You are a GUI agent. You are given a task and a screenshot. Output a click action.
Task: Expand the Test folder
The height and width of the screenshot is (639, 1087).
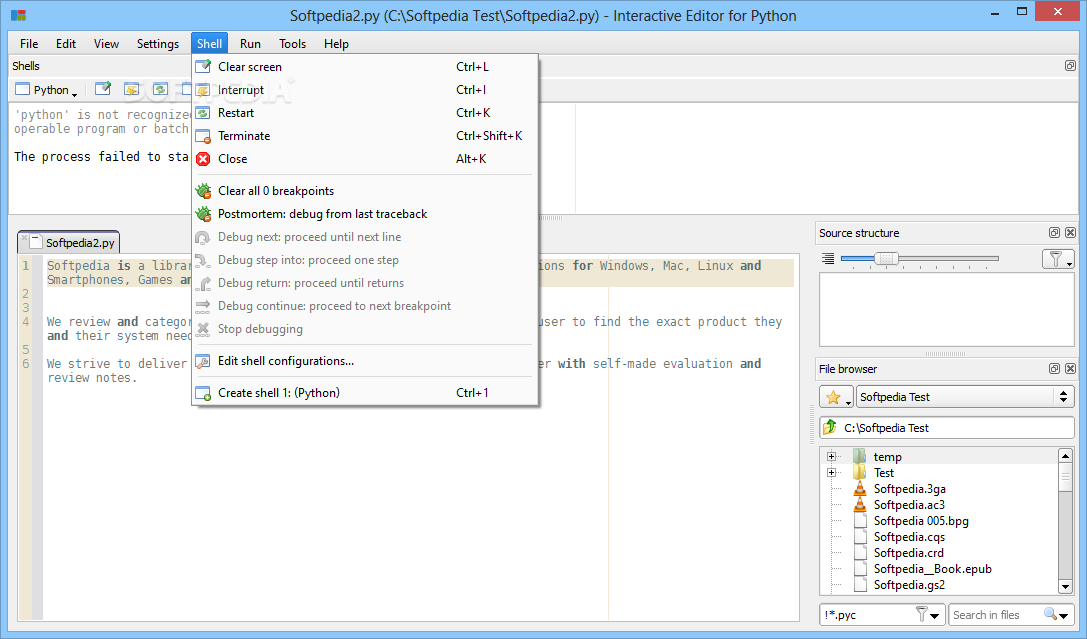coord(831,473)
